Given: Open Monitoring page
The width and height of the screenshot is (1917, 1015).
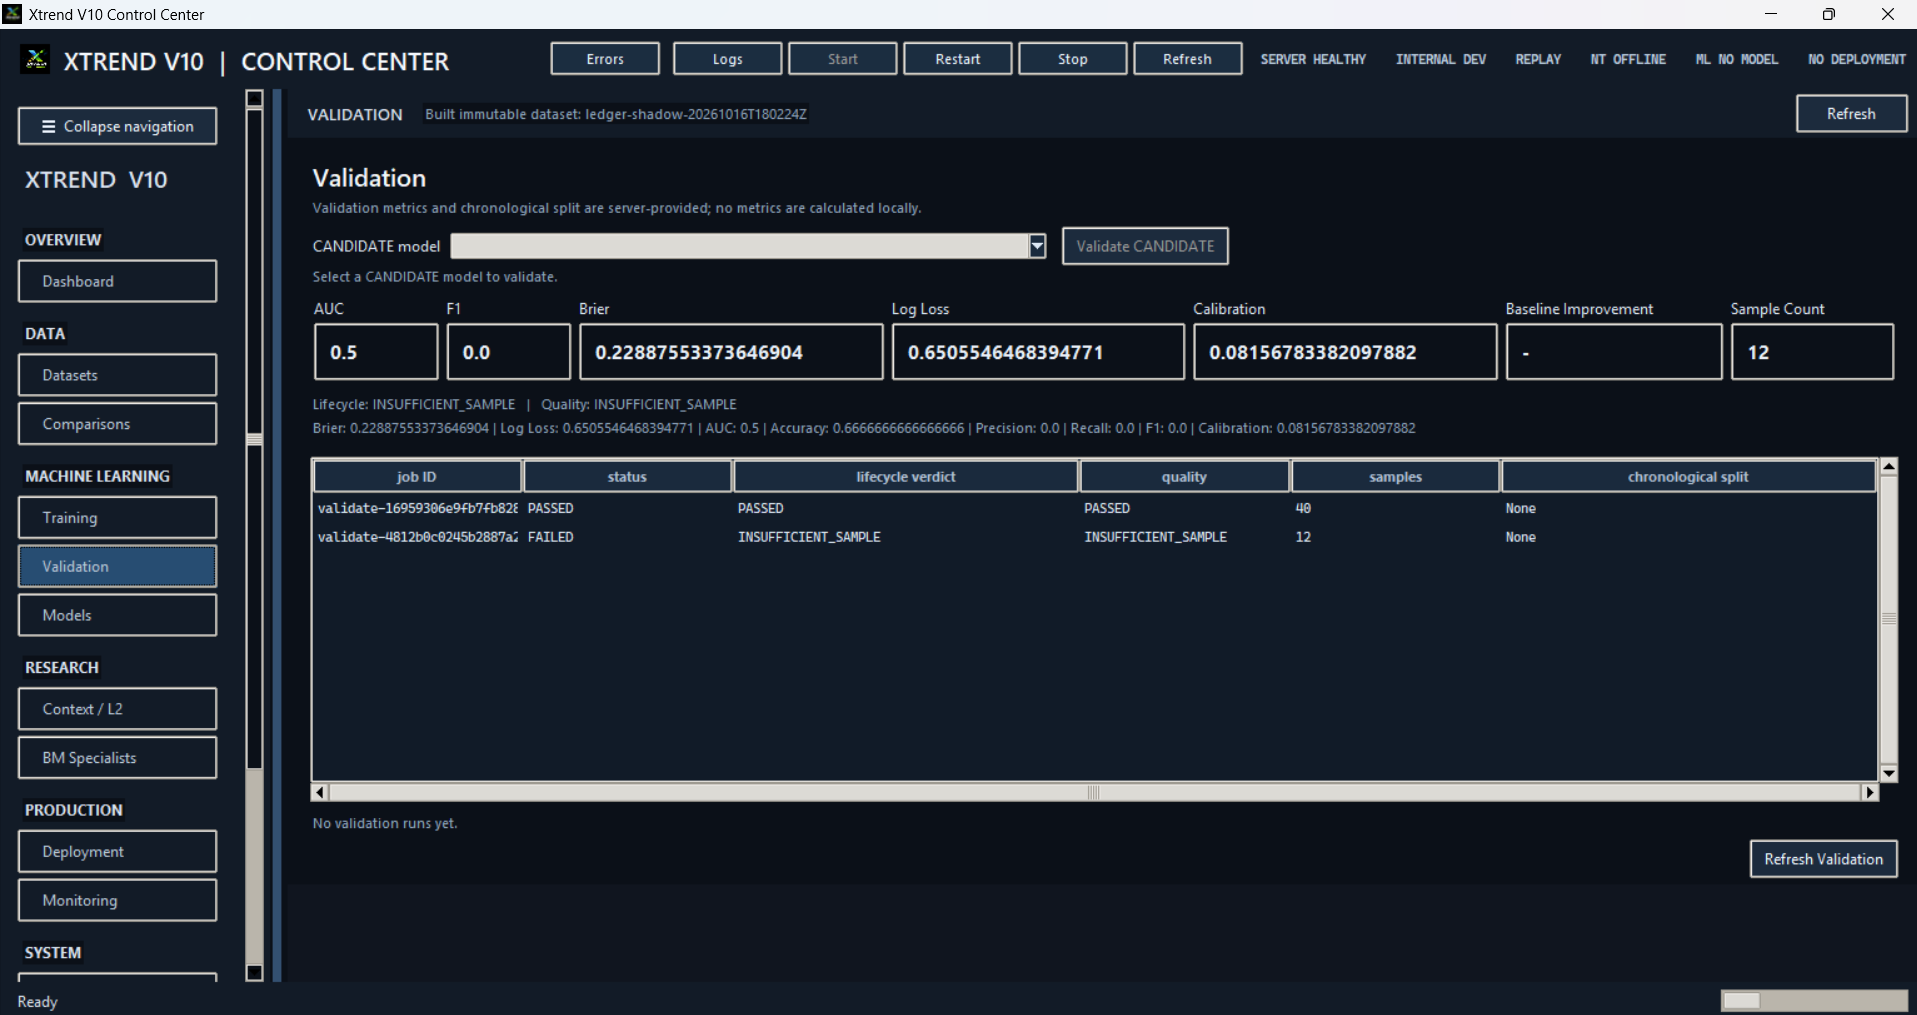Looking at the screenshot, I should pyautogui.click(x=117, y=900).
